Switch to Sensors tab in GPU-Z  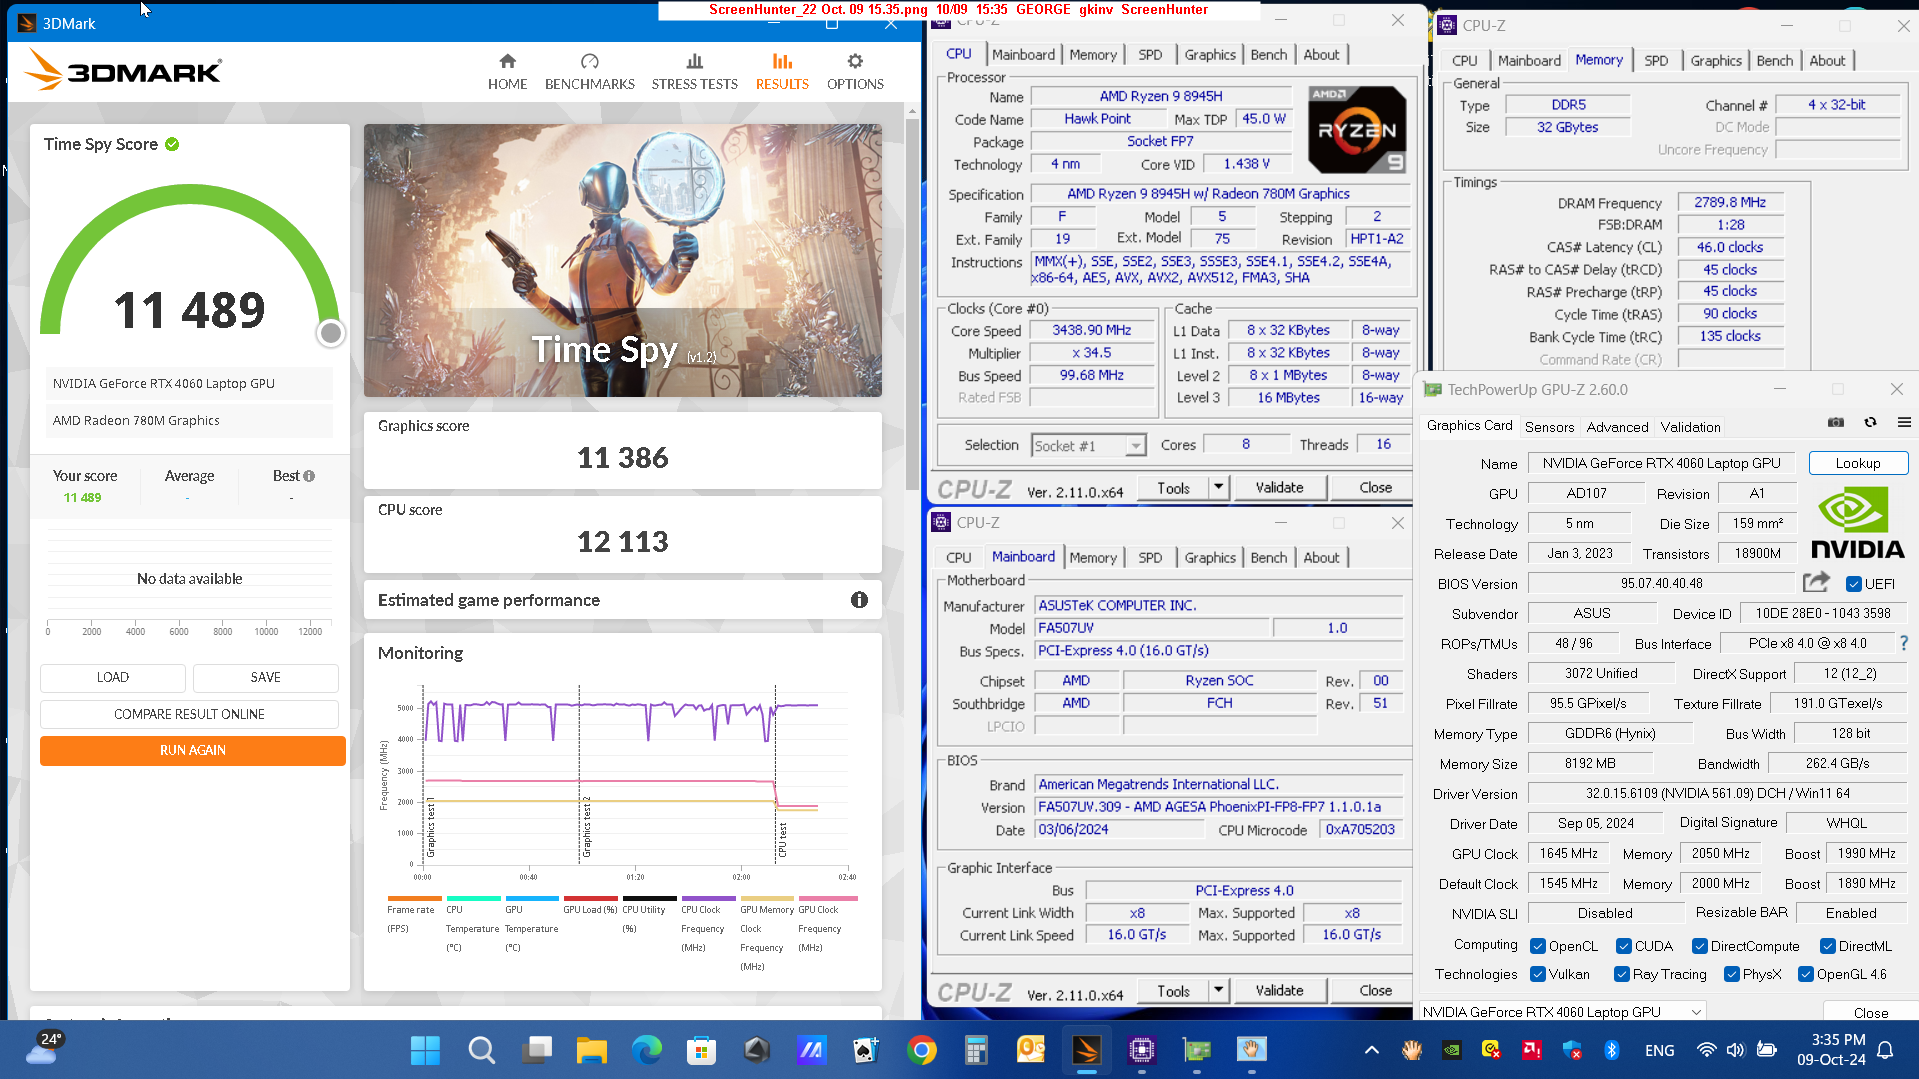click(x=1549, y=427)
